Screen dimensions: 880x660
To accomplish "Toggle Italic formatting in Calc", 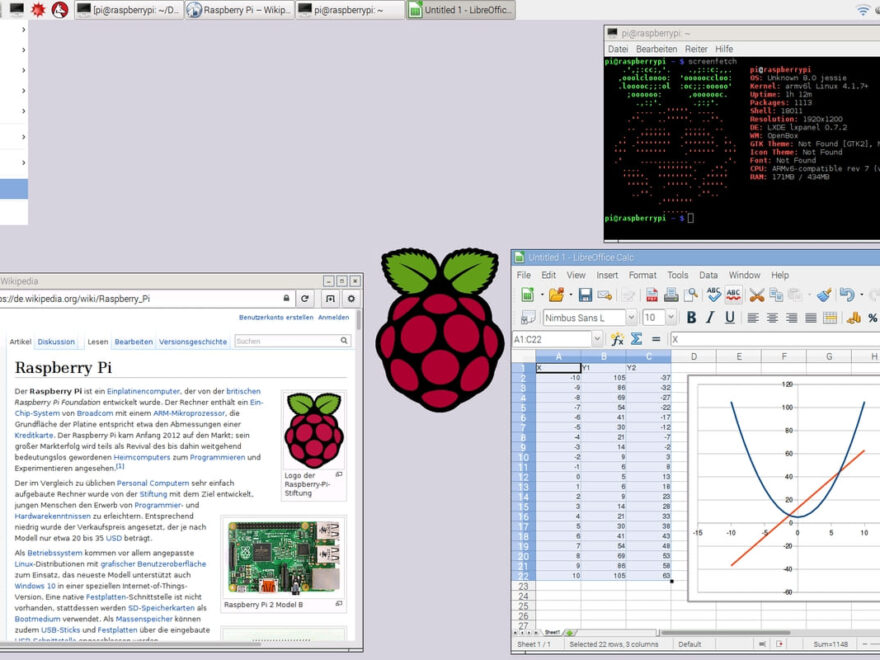I will pyautogui.click(x=711, y=318).
